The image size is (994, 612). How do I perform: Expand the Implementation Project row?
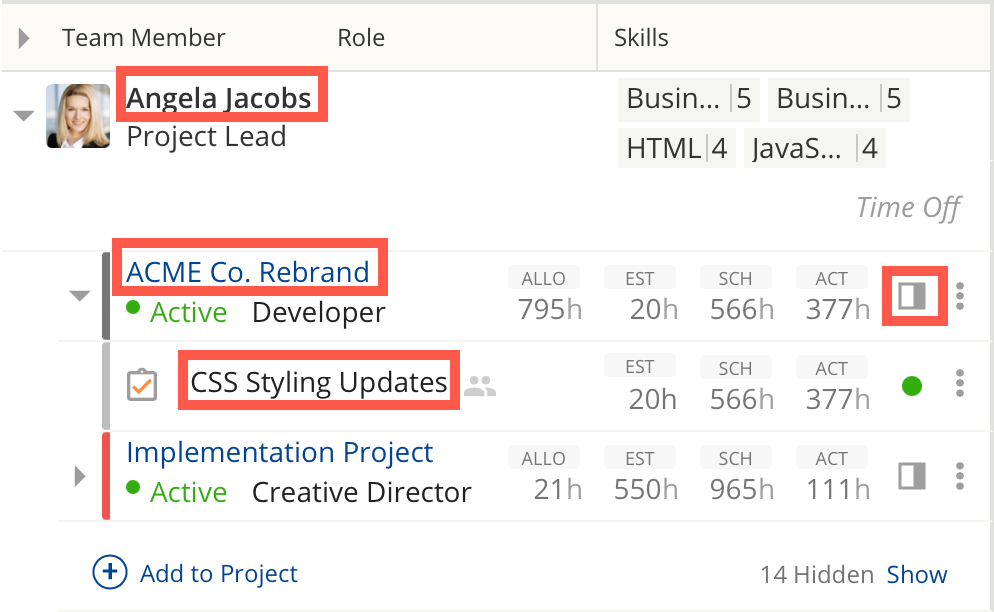click(81, 476)
